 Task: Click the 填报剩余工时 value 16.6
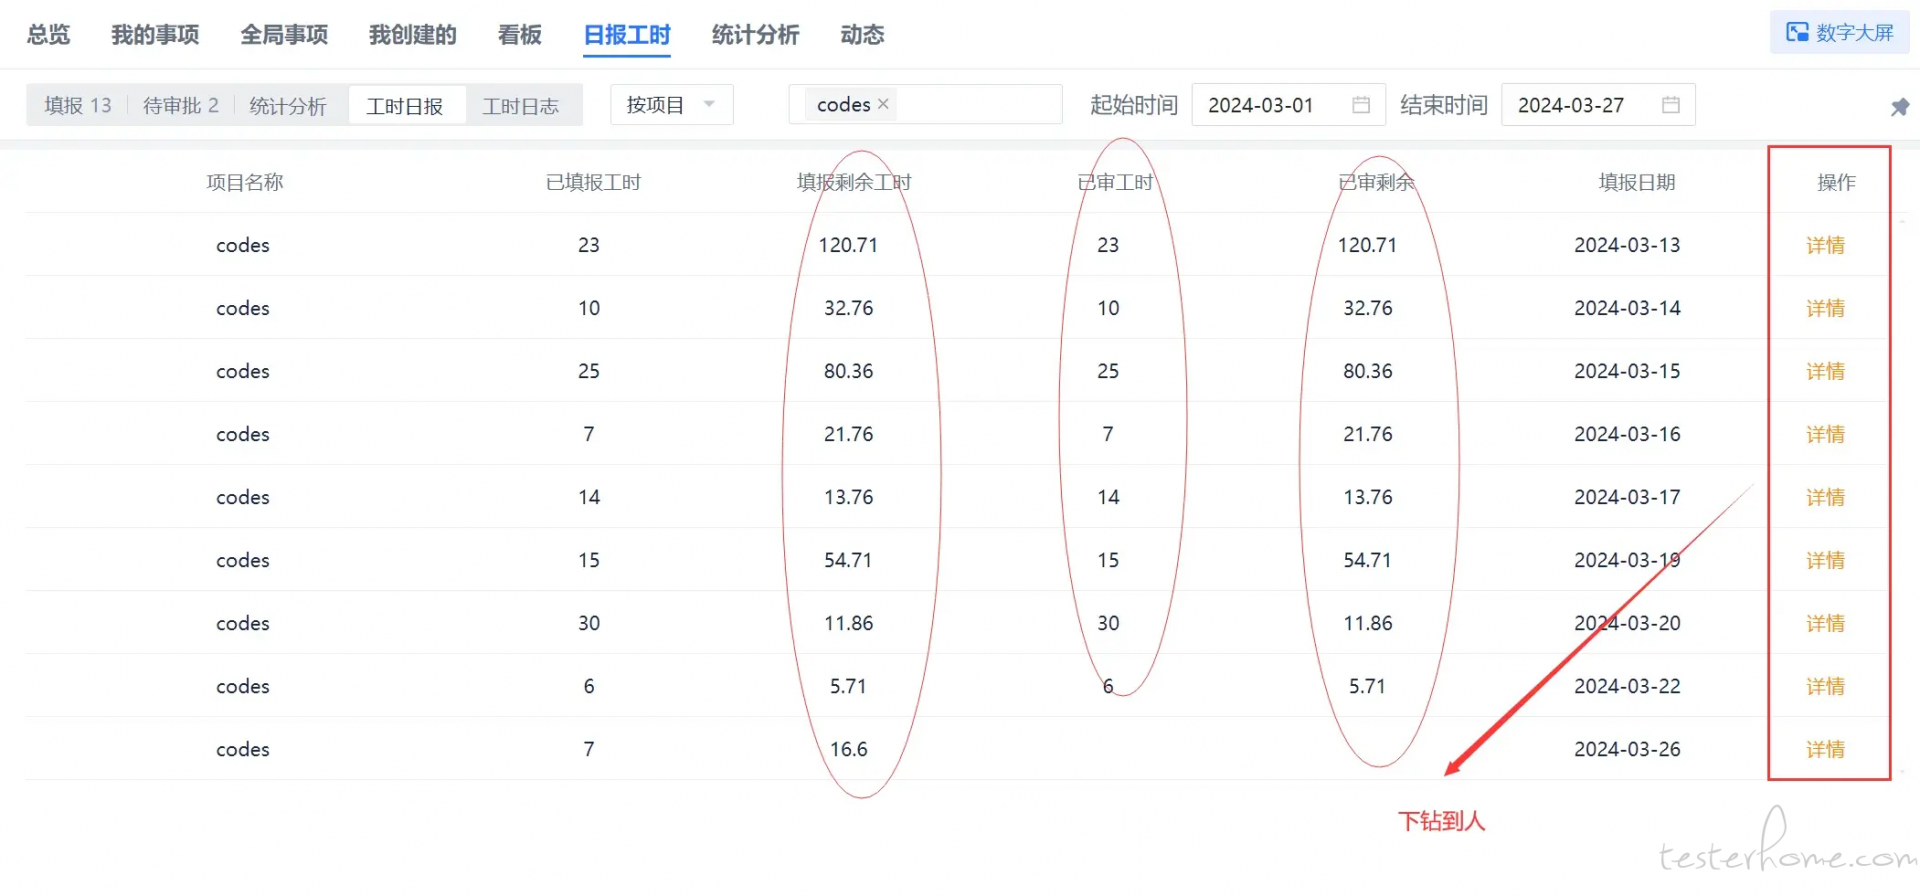848,749
